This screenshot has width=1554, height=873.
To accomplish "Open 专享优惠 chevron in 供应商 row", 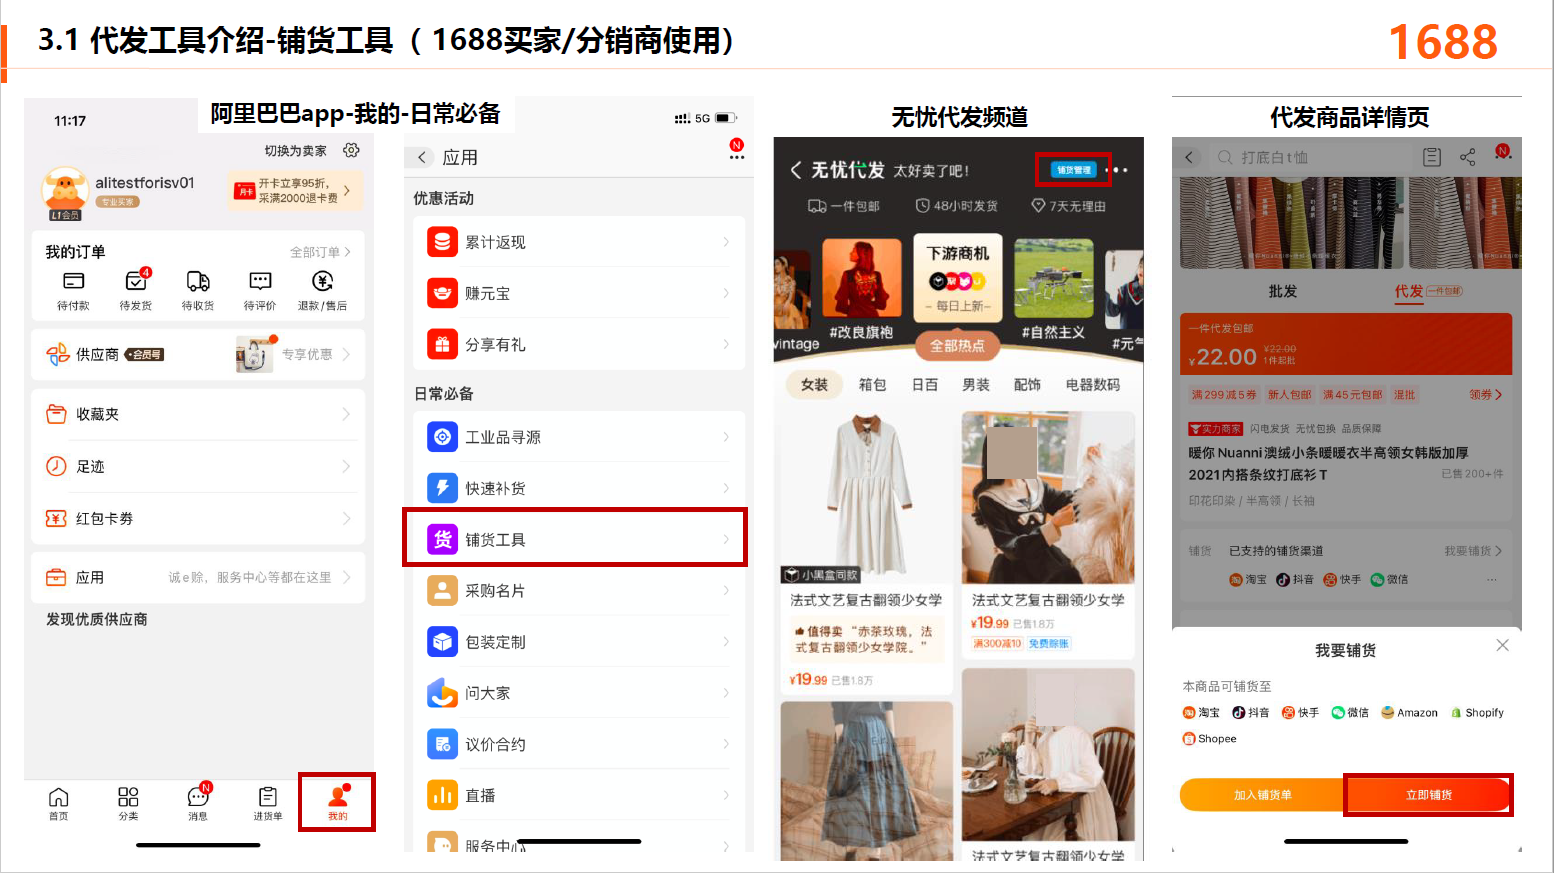I will [x=346, y=354].
